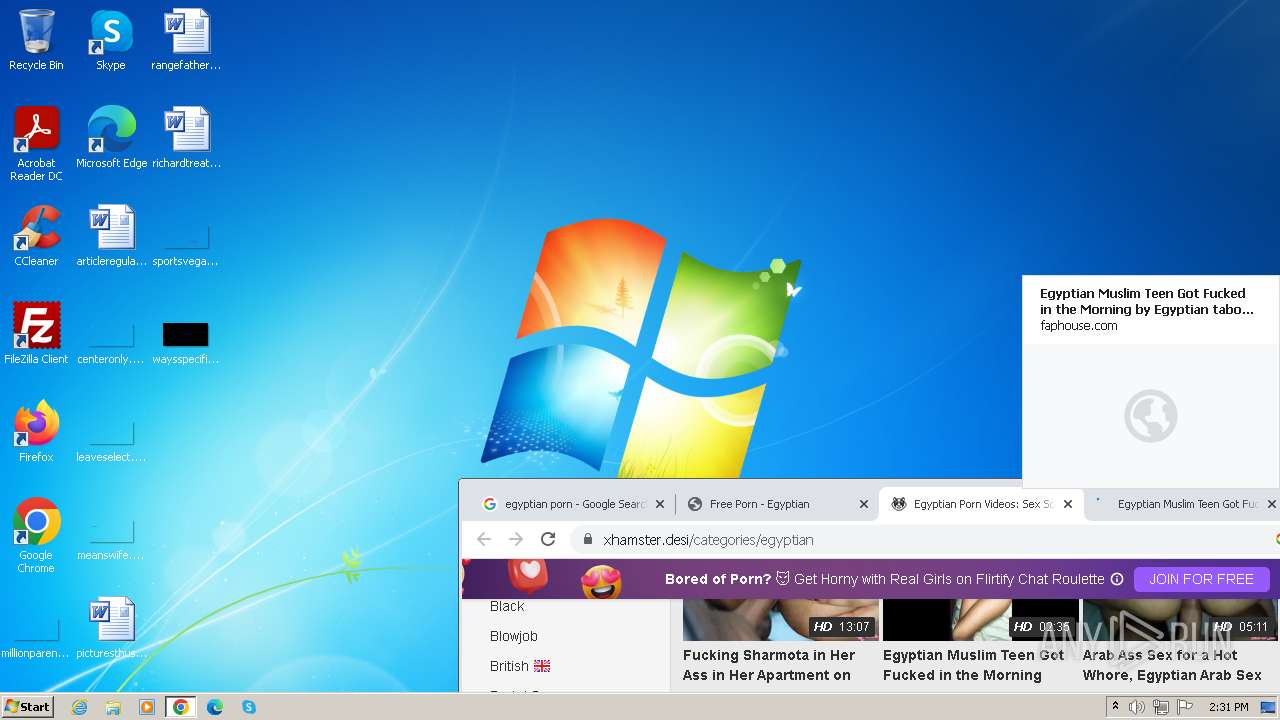Screen dimensions: 1280x720
Task: Open CCleaner desktop shortcut
Action: 36,236
